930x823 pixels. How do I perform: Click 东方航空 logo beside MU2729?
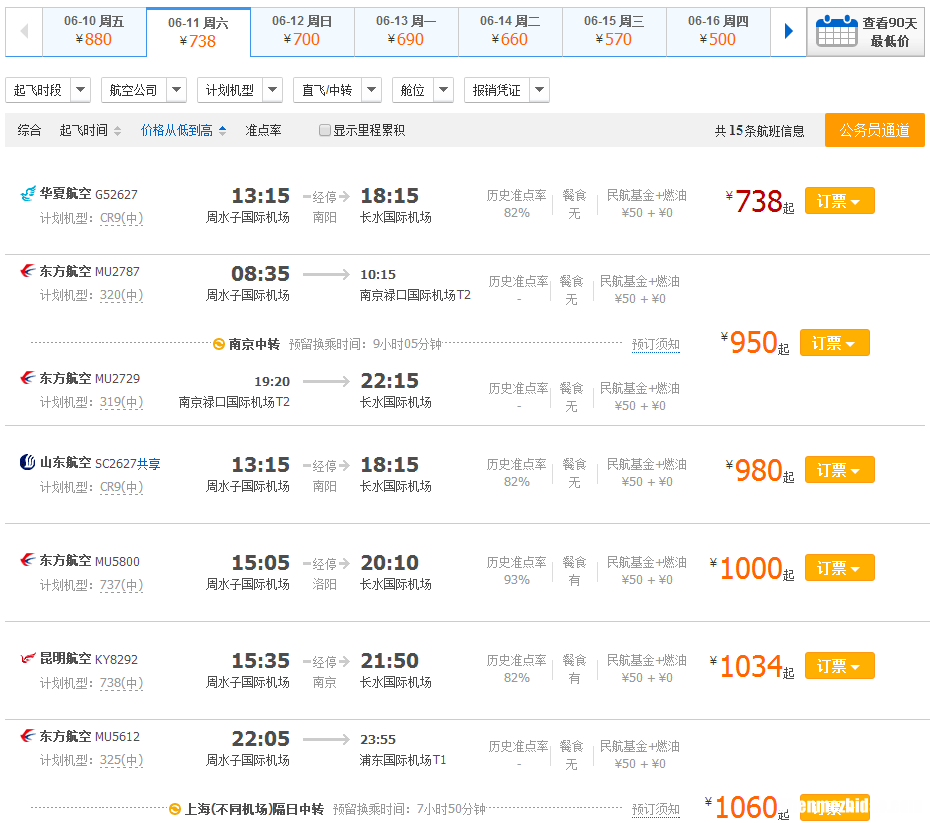[27, 378]
